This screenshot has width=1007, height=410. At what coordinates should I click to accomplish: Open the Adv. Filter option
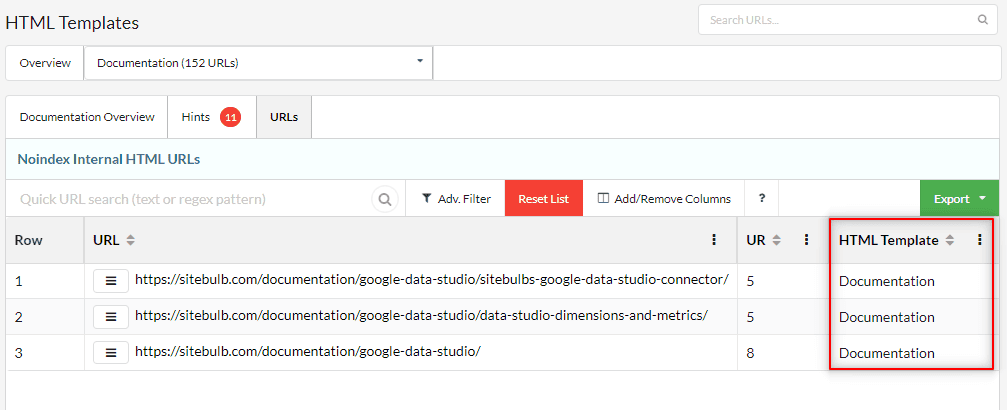coord(456,199)
